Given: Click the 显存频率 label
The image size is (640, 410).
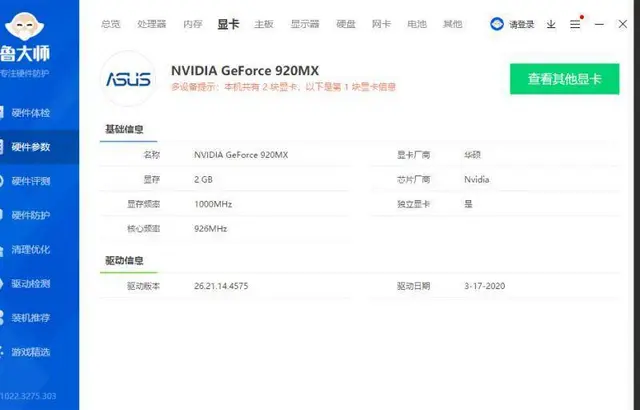Looking at the screenshot, I should [144, 204].
